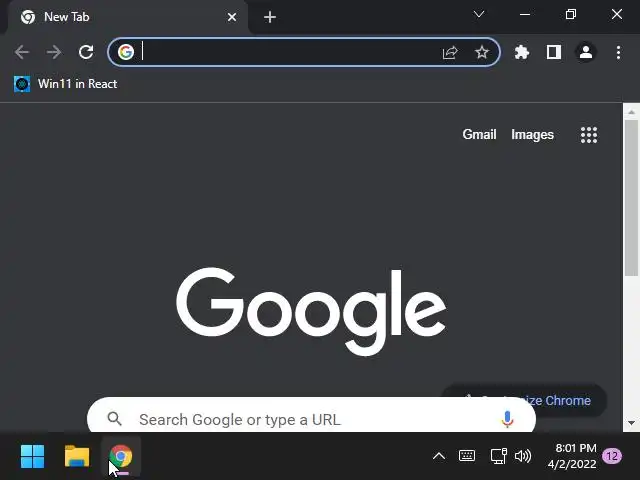This screenshot has width=640, height=480.
Task: Toggle the side panel icon
Action: [x=554, y=52]
